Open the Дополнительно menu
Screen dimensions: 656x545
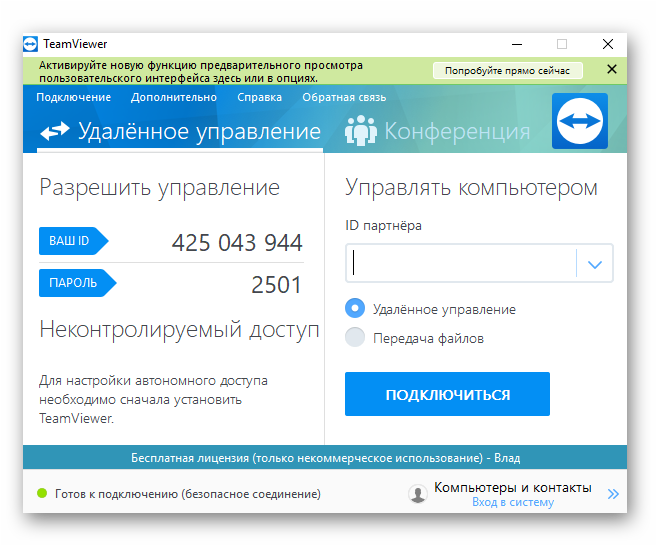tap(173, 97)
